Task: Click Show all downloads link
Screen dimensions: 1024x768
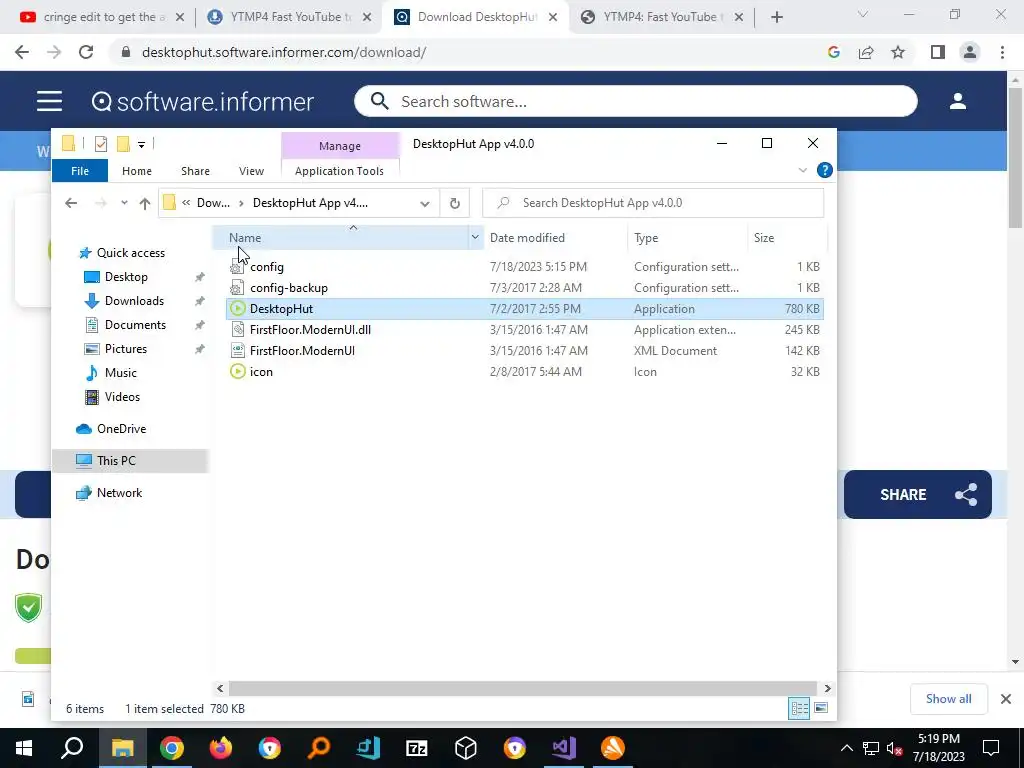Action: point(948,699)
